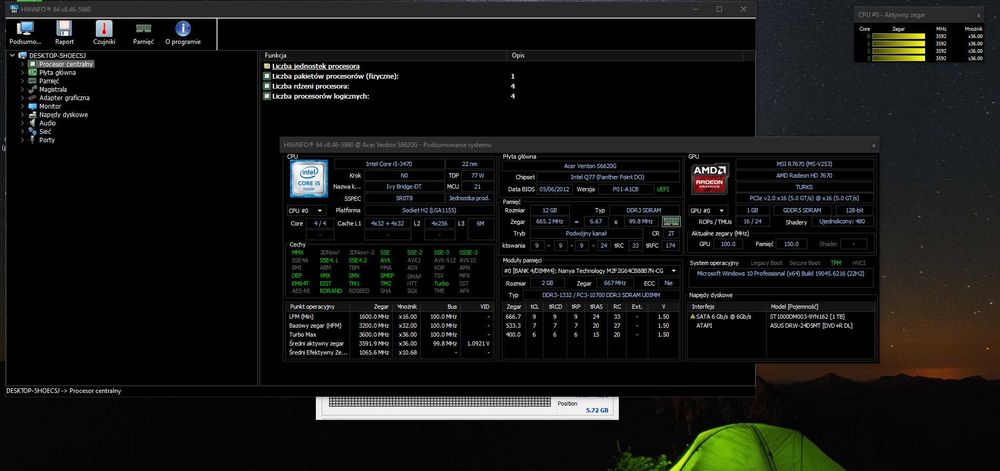Screen dimensions: 1000x471
Task: Select the Audio tree item
Action: point(48,123)
